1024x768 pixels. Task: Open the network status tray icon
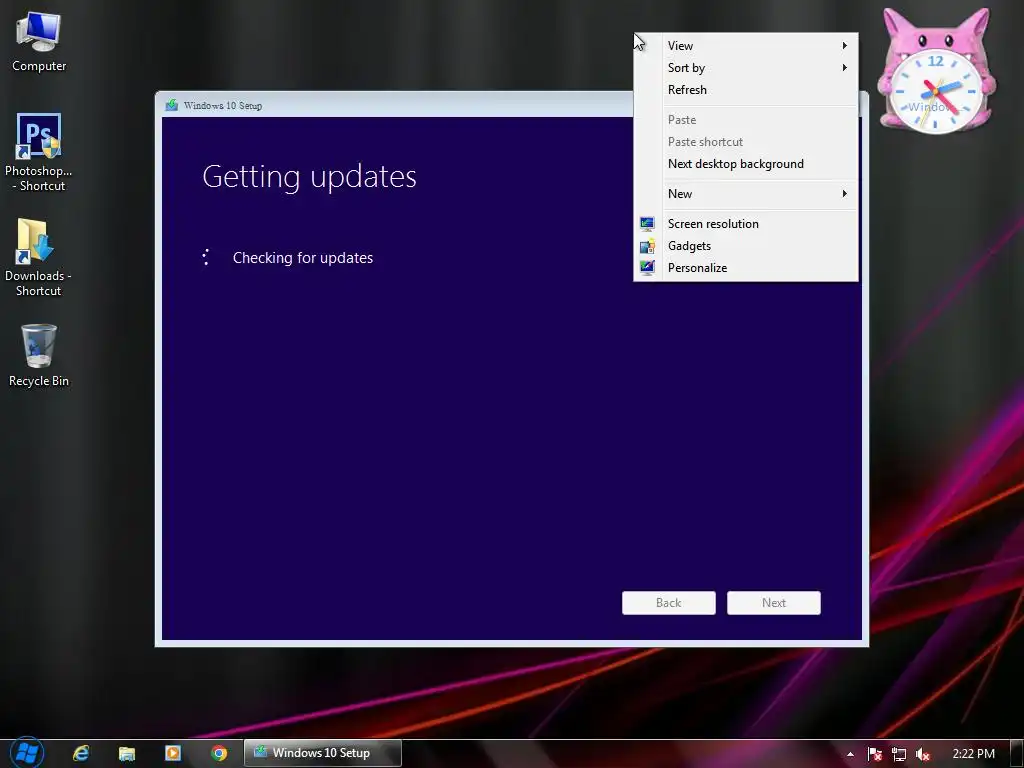click(x=899, y=754)
